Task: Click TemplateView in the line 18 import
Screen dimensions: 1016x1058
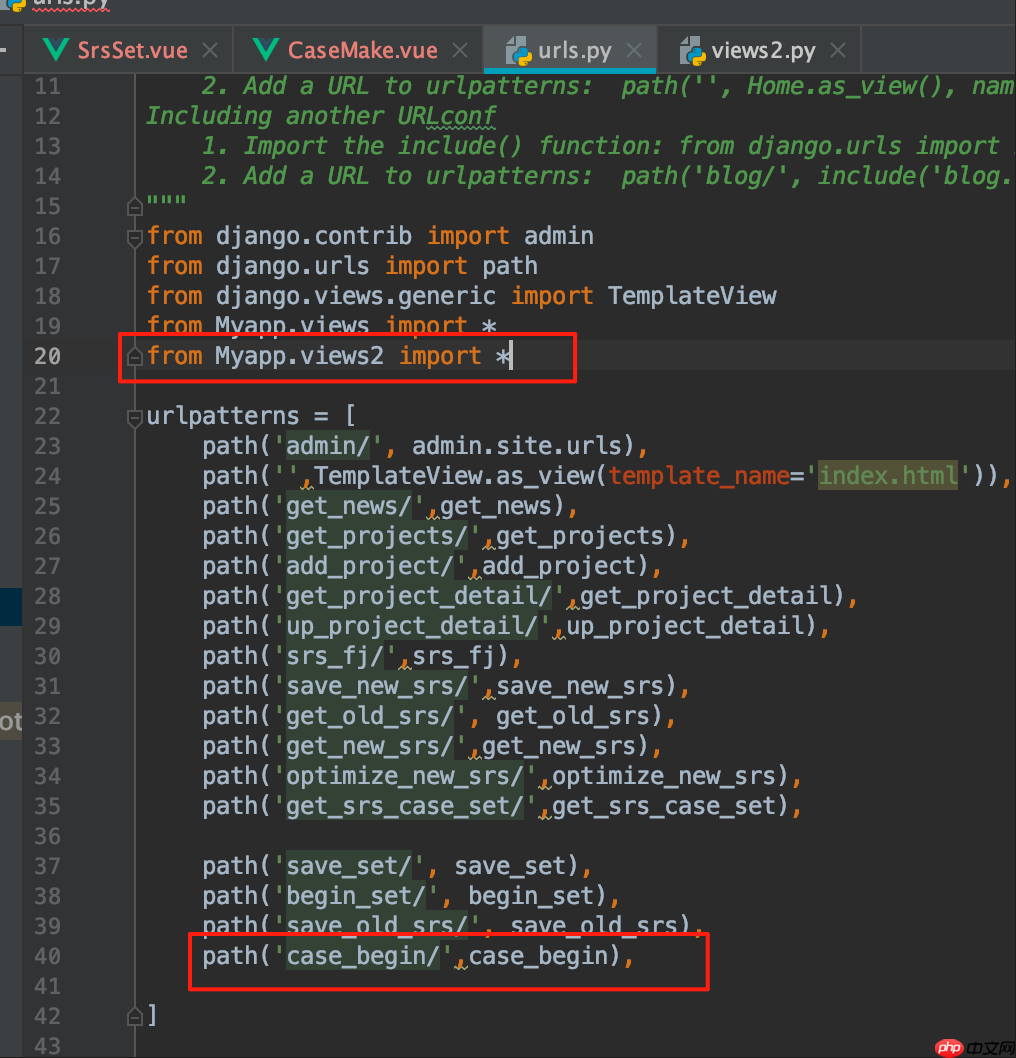Action: pos(692,296)
